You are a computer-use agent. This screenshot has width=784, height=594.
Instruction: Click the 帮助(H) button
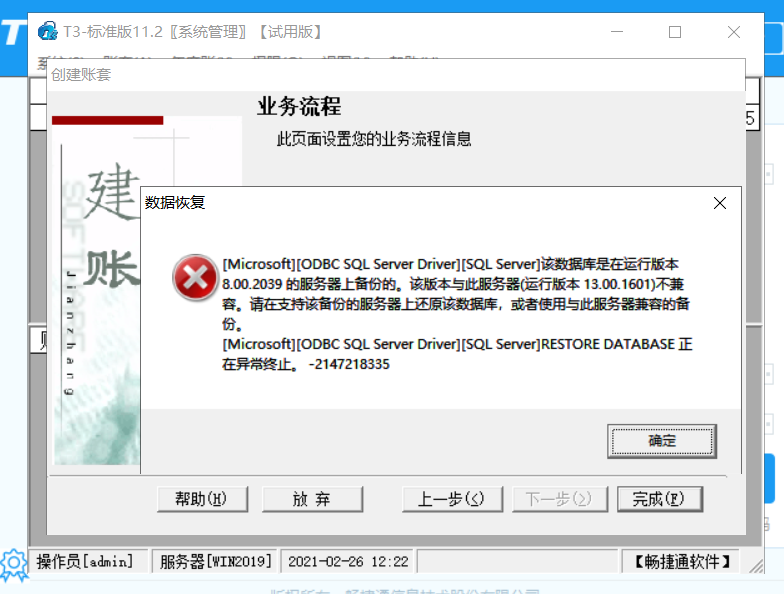click(x=202, y=499)
